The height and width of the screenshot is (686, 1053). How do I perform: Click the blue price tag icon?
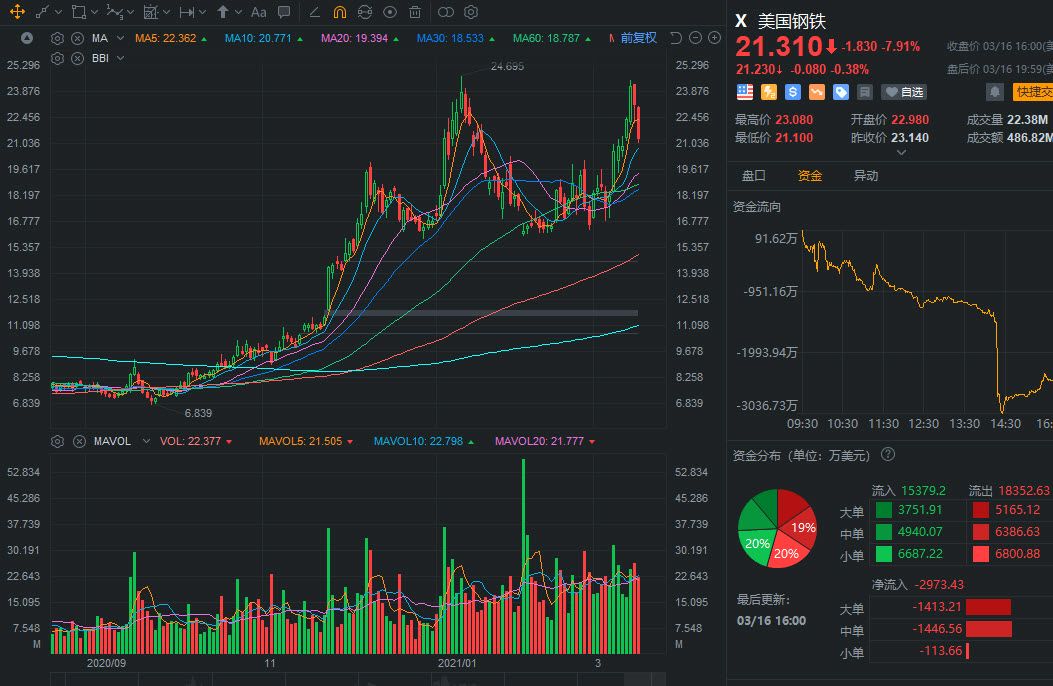pos(841,92)
